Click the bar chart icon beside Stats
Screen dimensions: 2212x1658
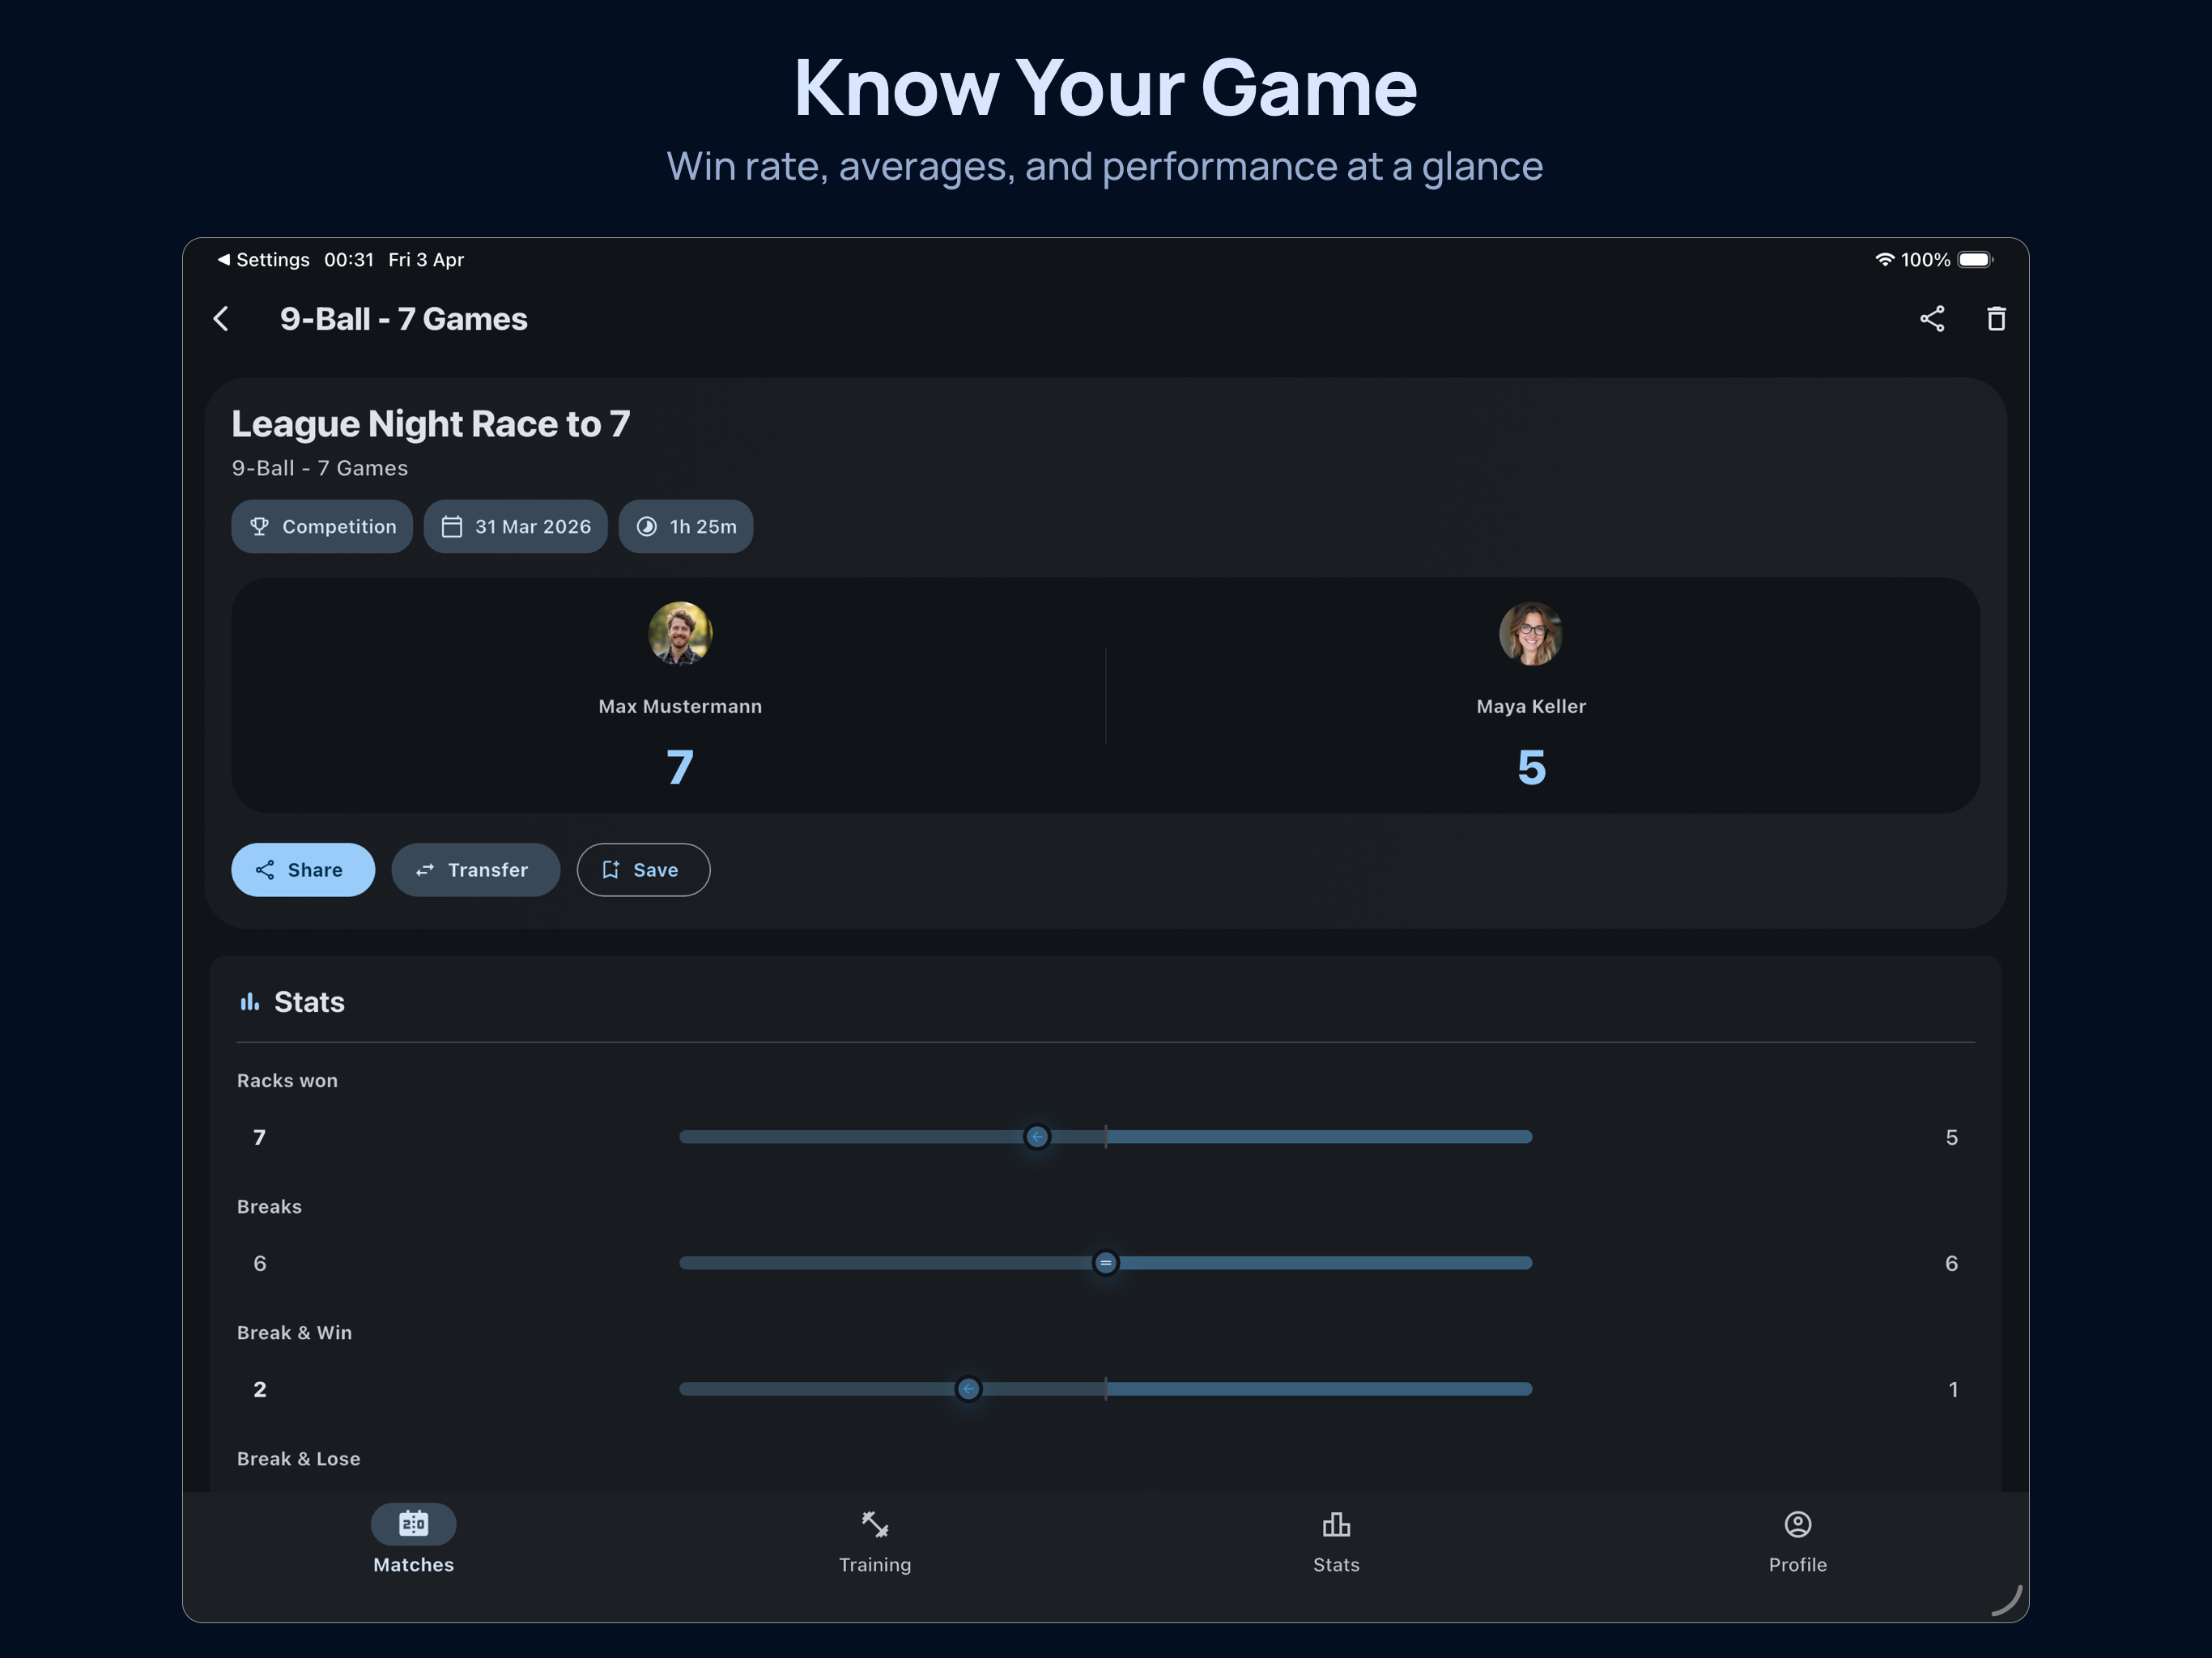pos(249,1002)
